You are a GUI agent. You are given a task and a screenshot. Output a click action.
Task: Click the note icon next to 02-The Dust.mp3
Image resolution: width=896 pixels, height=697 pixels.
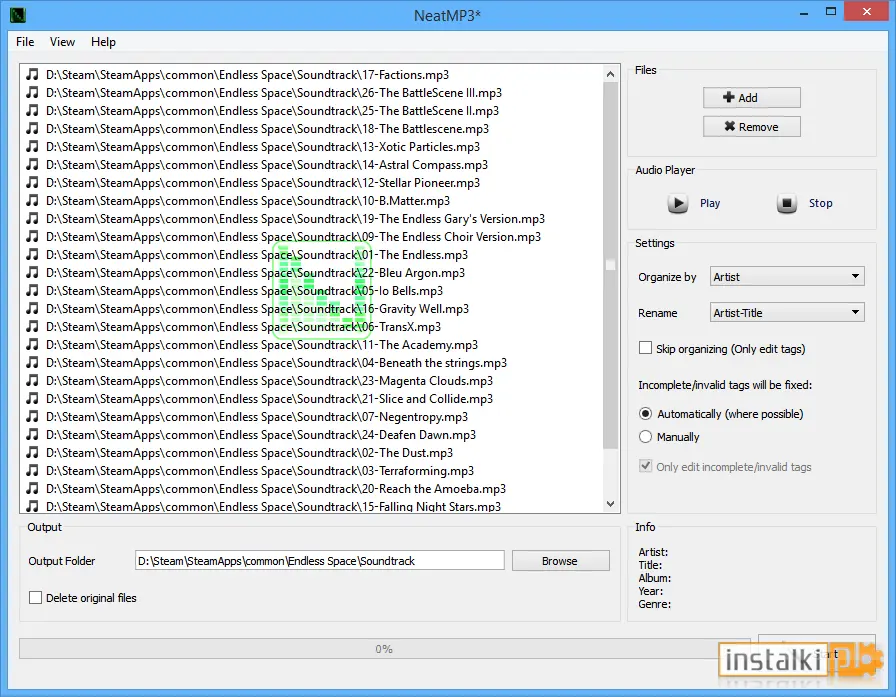coord(33,452)
